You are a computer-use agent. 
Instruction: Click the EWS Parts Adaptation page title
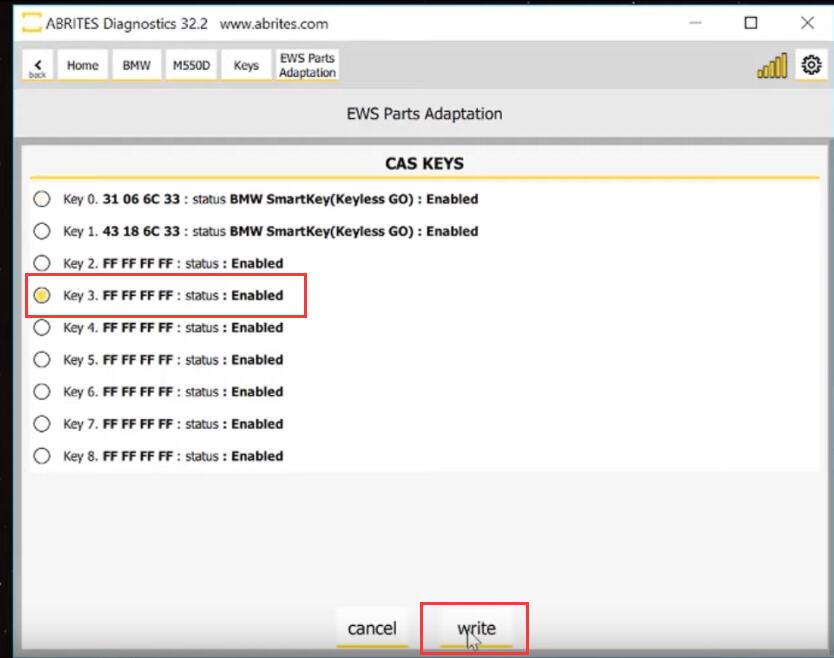[424, 114]
